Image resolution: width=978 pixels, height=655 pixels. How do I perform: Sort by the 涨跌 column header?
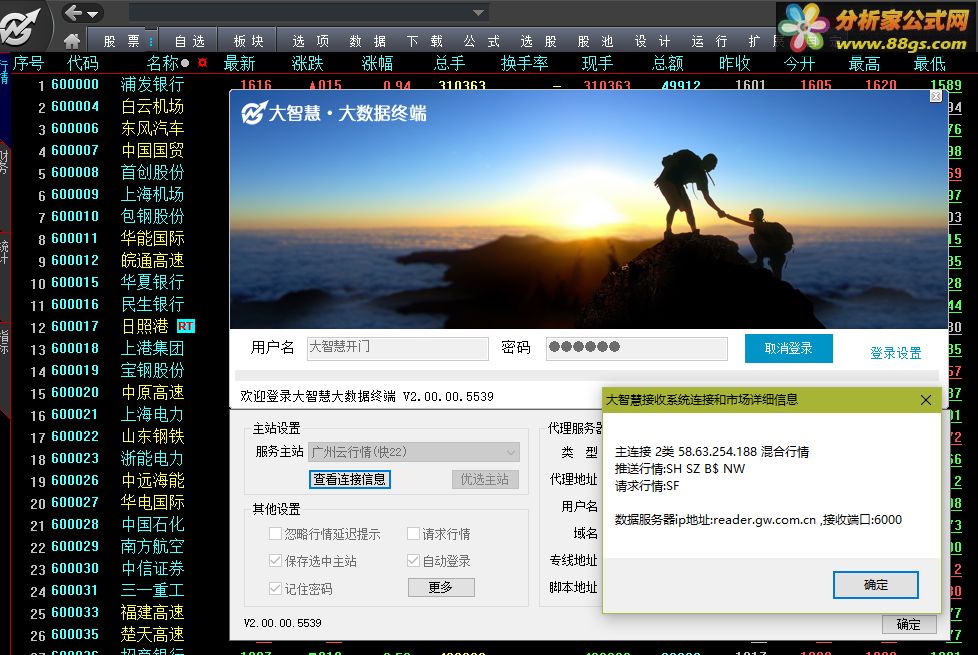coord(307,63)
